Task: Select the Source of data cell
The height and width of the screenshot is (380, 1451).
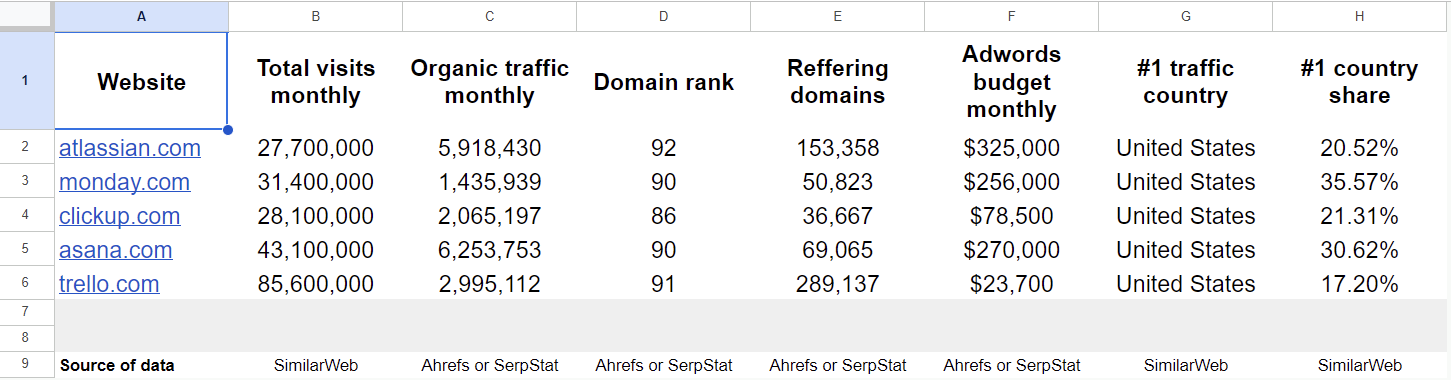Action: [x=141, y=365]
